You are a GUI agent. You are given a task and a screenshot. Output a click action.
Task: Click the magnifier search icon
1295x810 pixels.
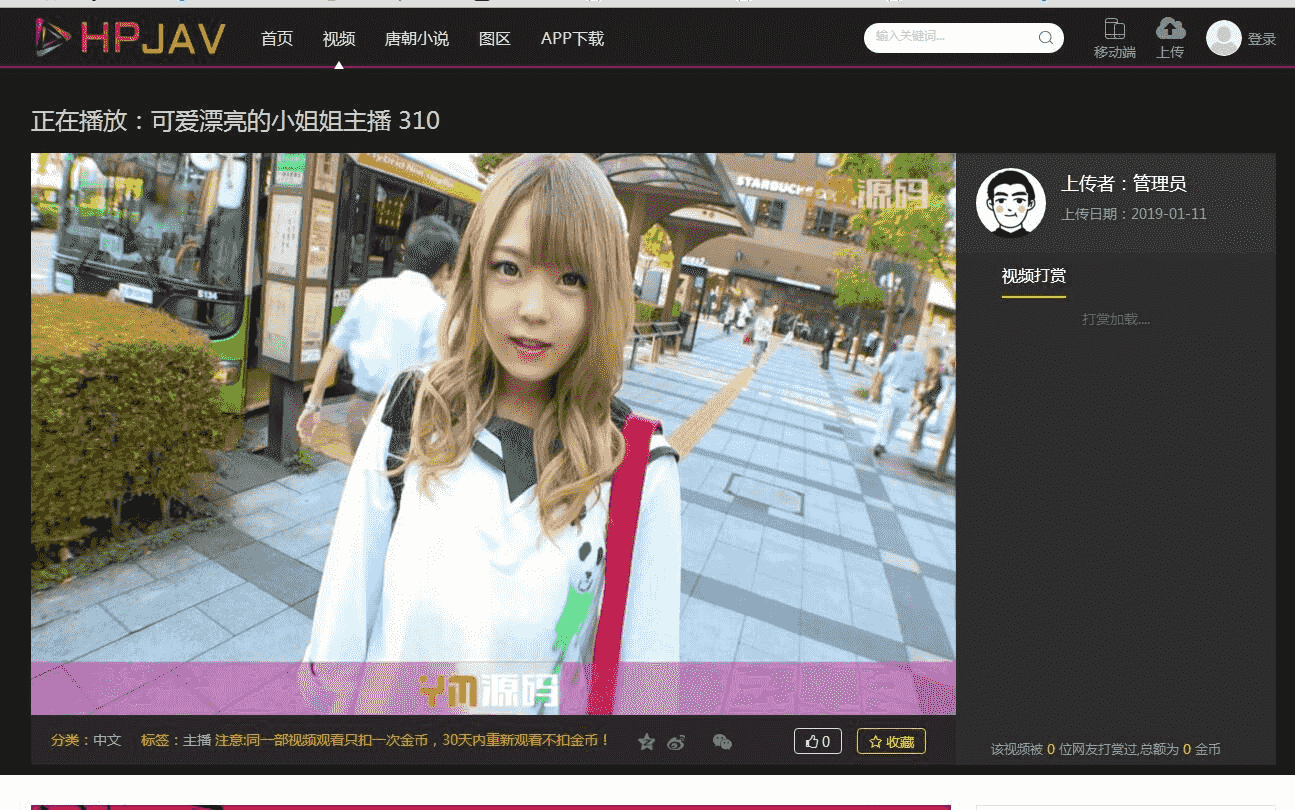pos(1046,38)
